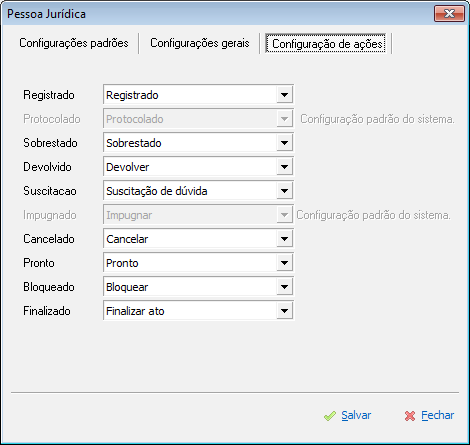Close the Pessoa Jurídica window
This screenshot has height=445, width=470.
click(x=449, y=14)
